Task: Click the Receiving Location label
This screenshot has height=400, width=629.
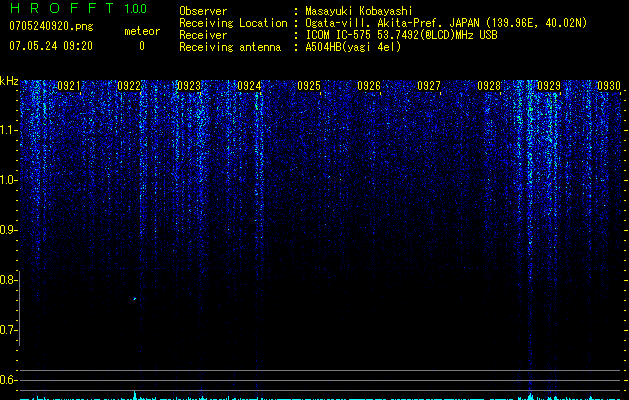Action: pos(233,23)
